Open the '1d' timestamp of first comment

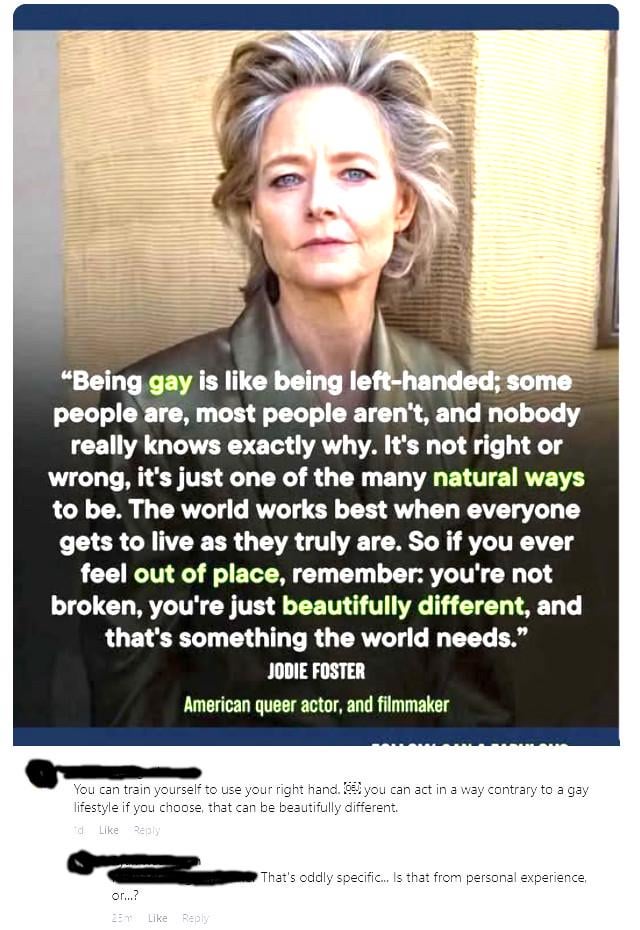click(x=78, y=830)
